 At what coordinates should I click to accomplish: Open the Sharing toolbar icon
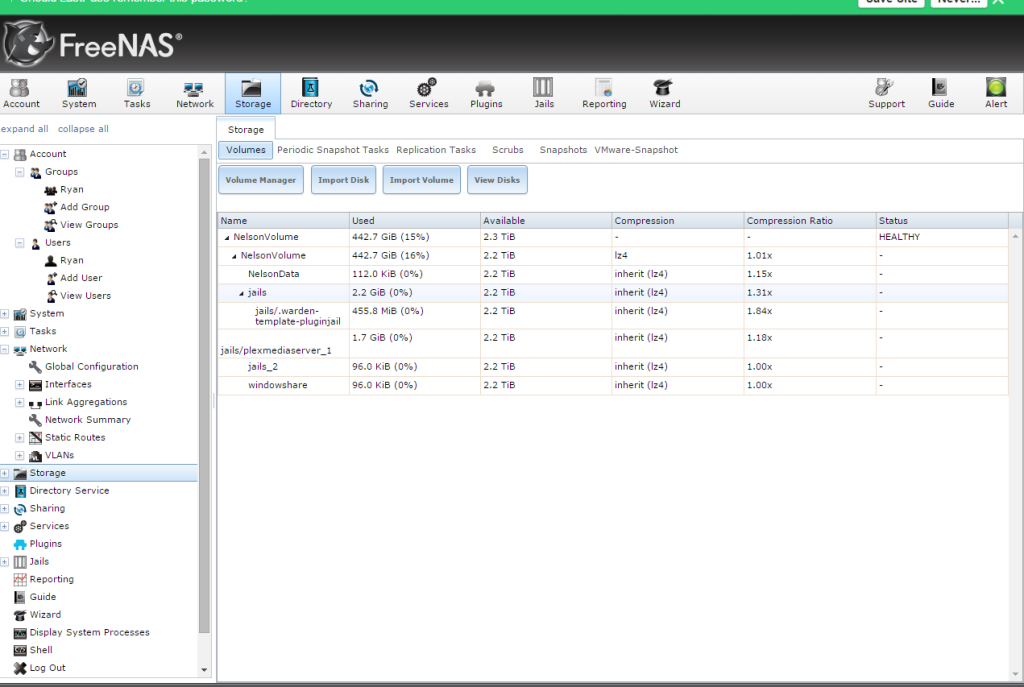[x=370, y=93]
